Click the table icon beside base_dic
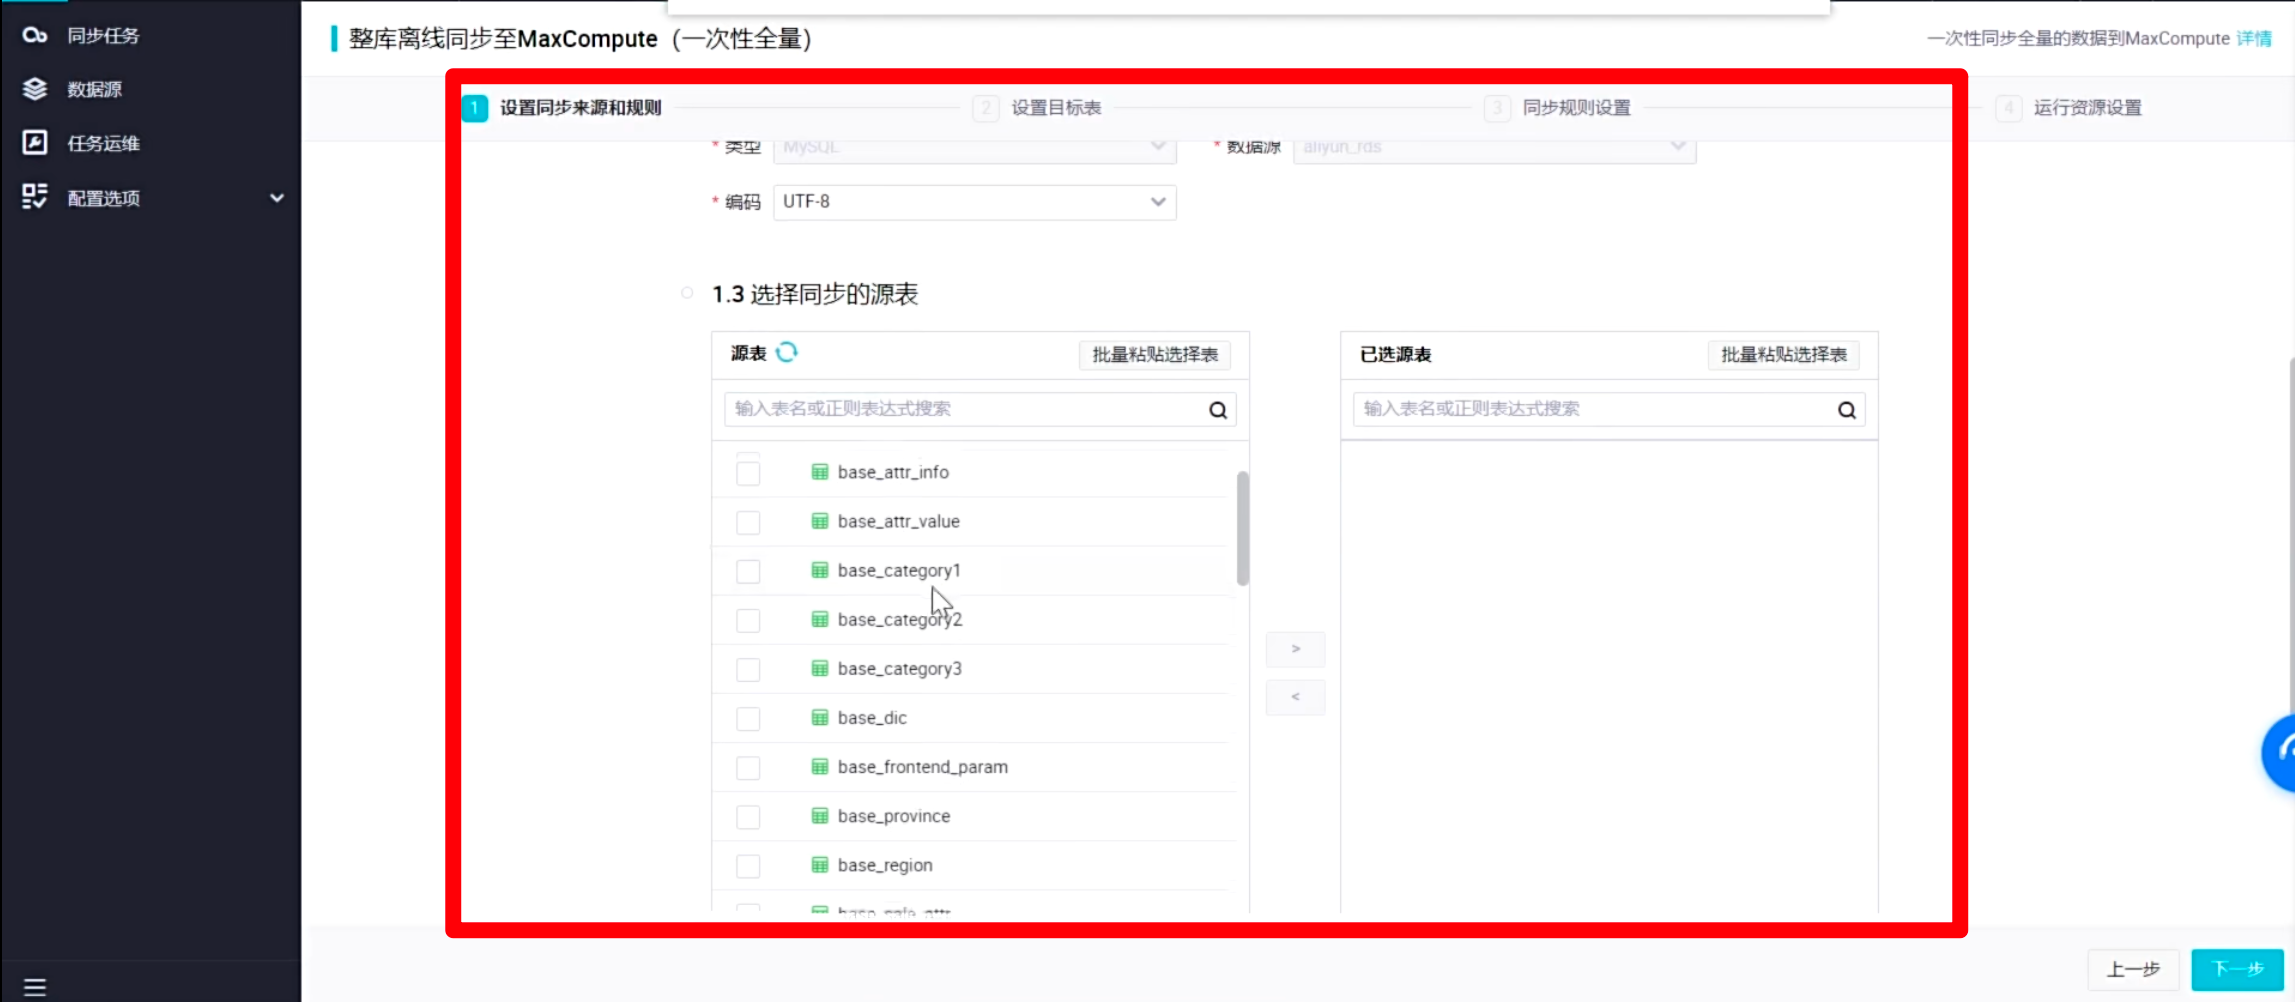Viewport: 2295px width, 1002px height. click(820, 718)
